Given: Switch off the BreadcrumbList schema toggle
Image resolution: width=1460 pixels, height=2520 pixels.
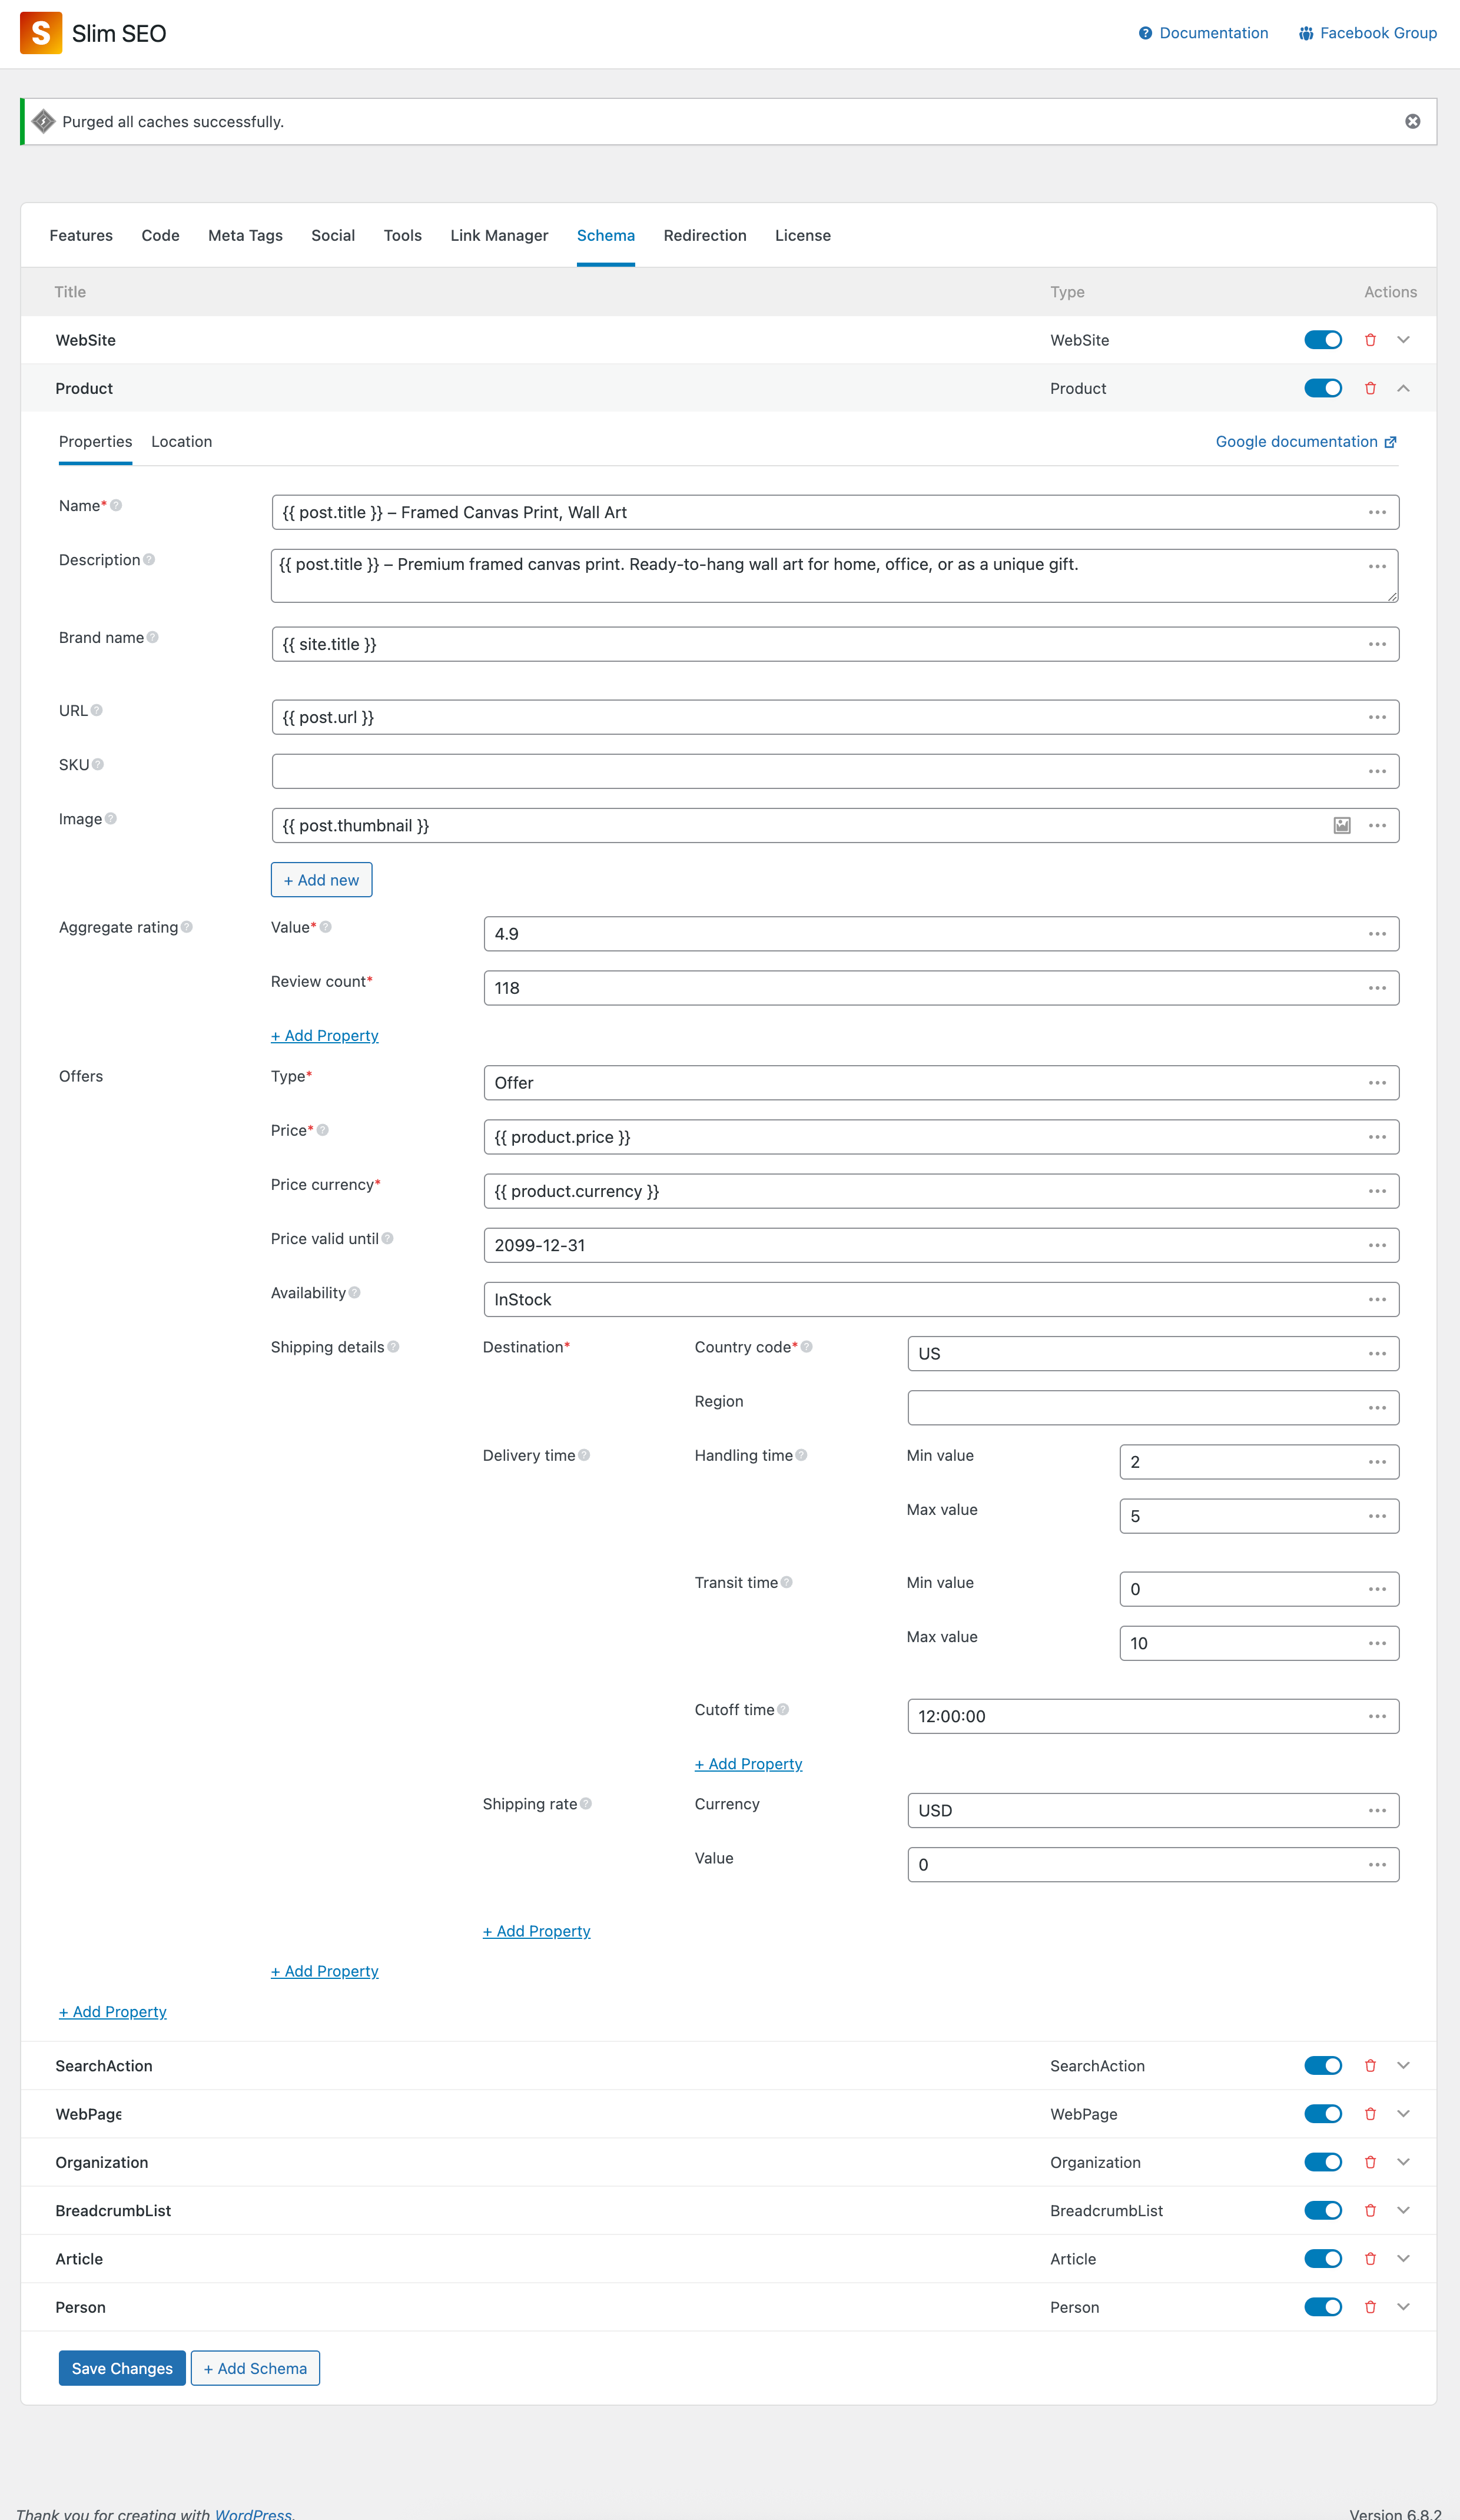Looking at the screenshot, I should click(1322, 2210).
